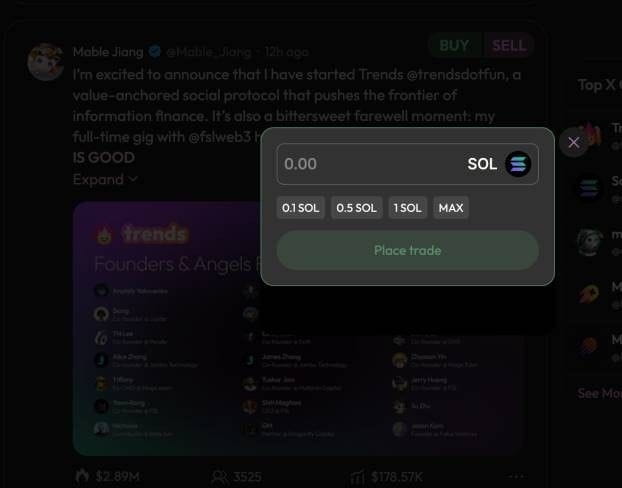Image resolution: width=622 pixels, height=488 pixels.
Task: Click the SOL amount input field
Action: point(407,164)
